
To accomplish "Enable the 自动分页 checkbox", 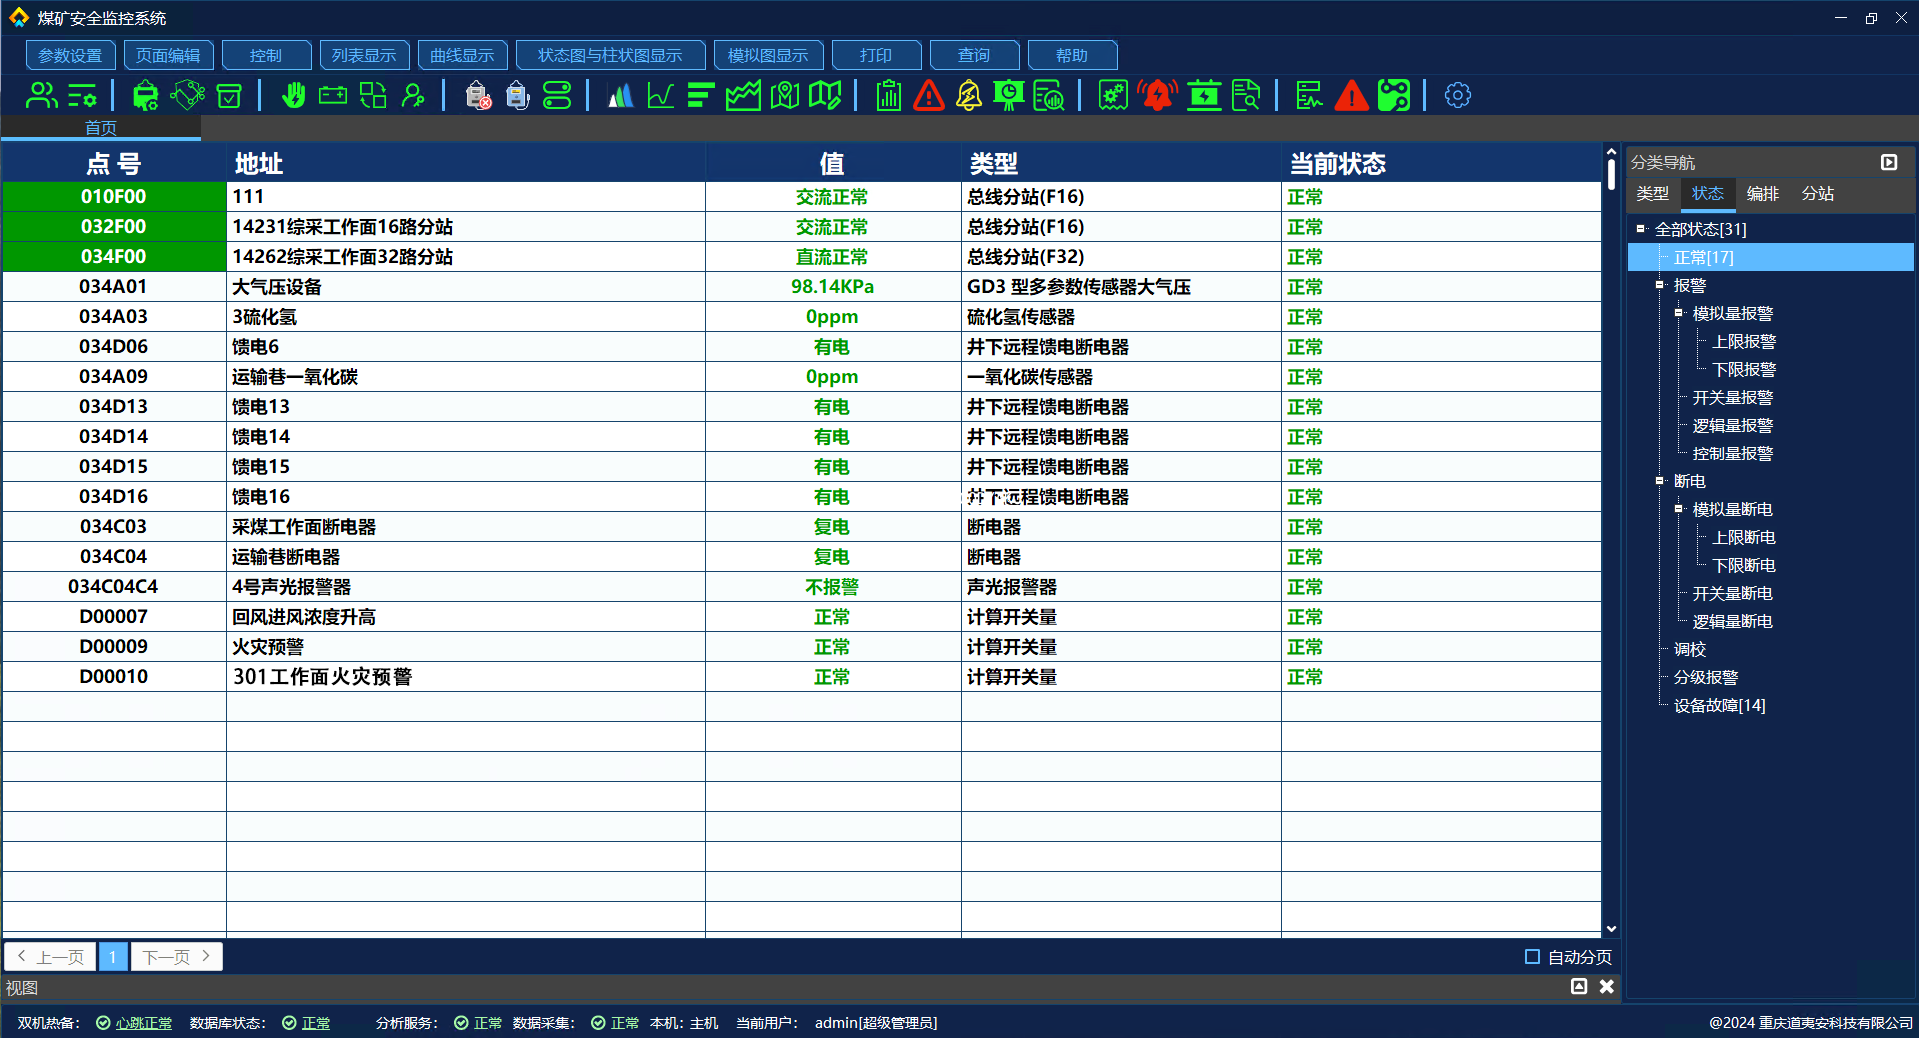I will 1532,957.
